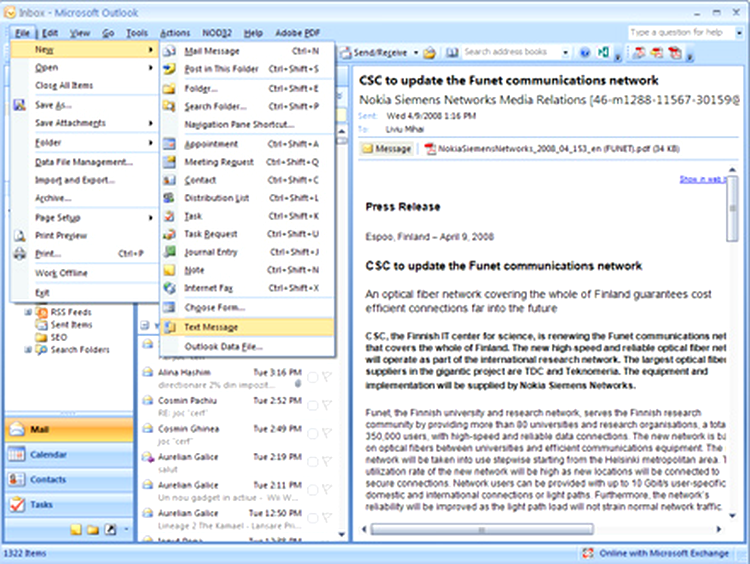
Task: Select the Sent Items folder
Action: (71, 325)
